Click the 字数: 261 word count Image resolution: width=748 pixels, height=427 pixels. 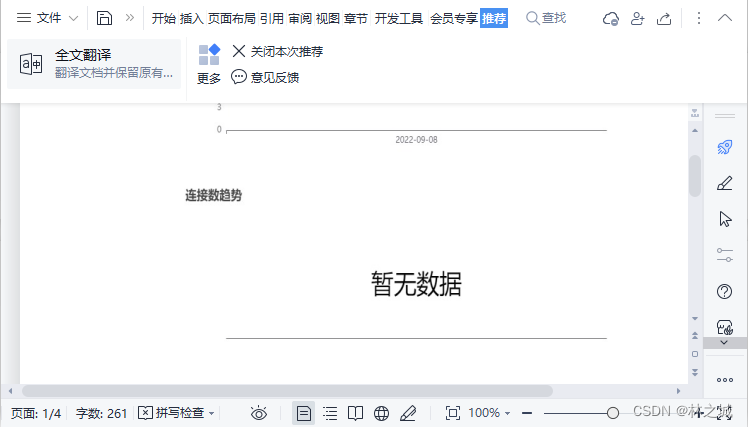coord(101,413)
